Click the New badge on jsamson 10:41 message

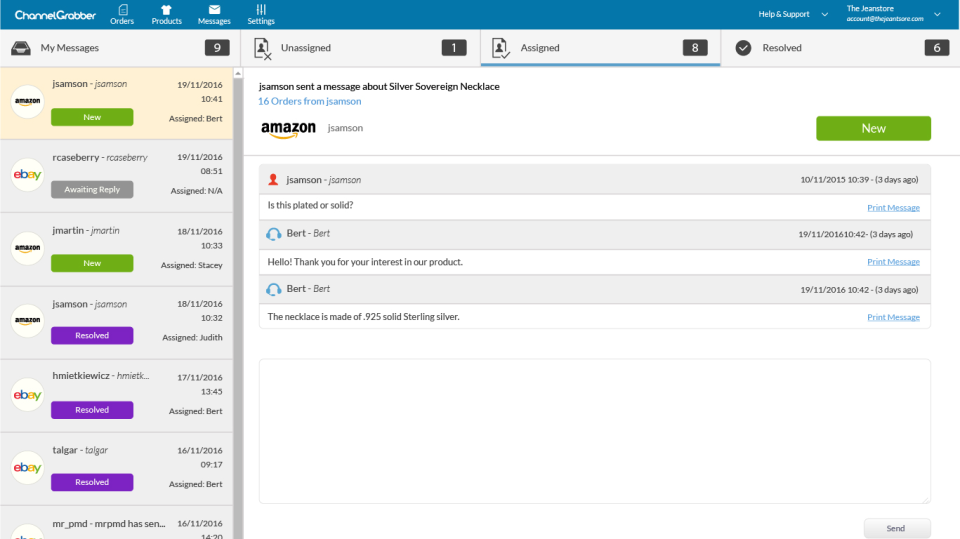coord(92,117)
